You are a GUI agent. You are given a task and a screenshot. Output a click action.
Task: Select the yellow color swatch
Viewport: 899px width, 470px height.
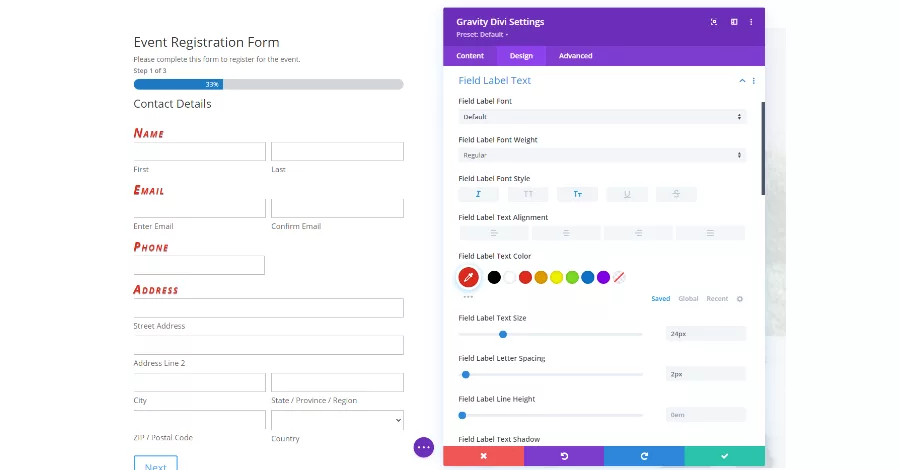[x=557, y=277]
